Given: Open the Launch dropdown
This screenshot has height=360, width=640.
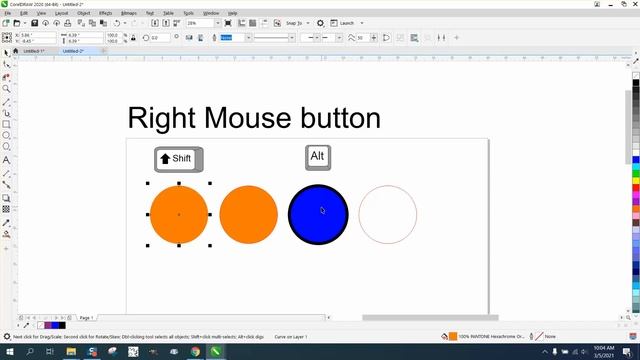Looking at the screenshot, I should 362,23.
